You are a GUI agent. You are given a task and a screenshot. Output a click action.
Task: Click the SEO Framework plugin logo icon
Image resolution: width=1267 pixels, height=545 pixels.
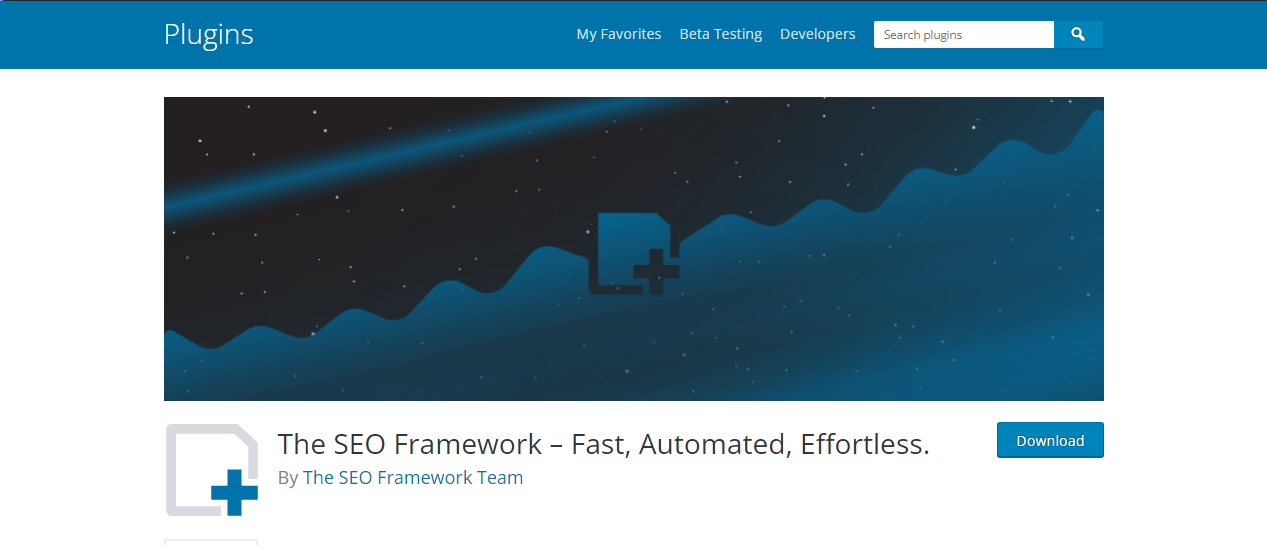(211, 470)
